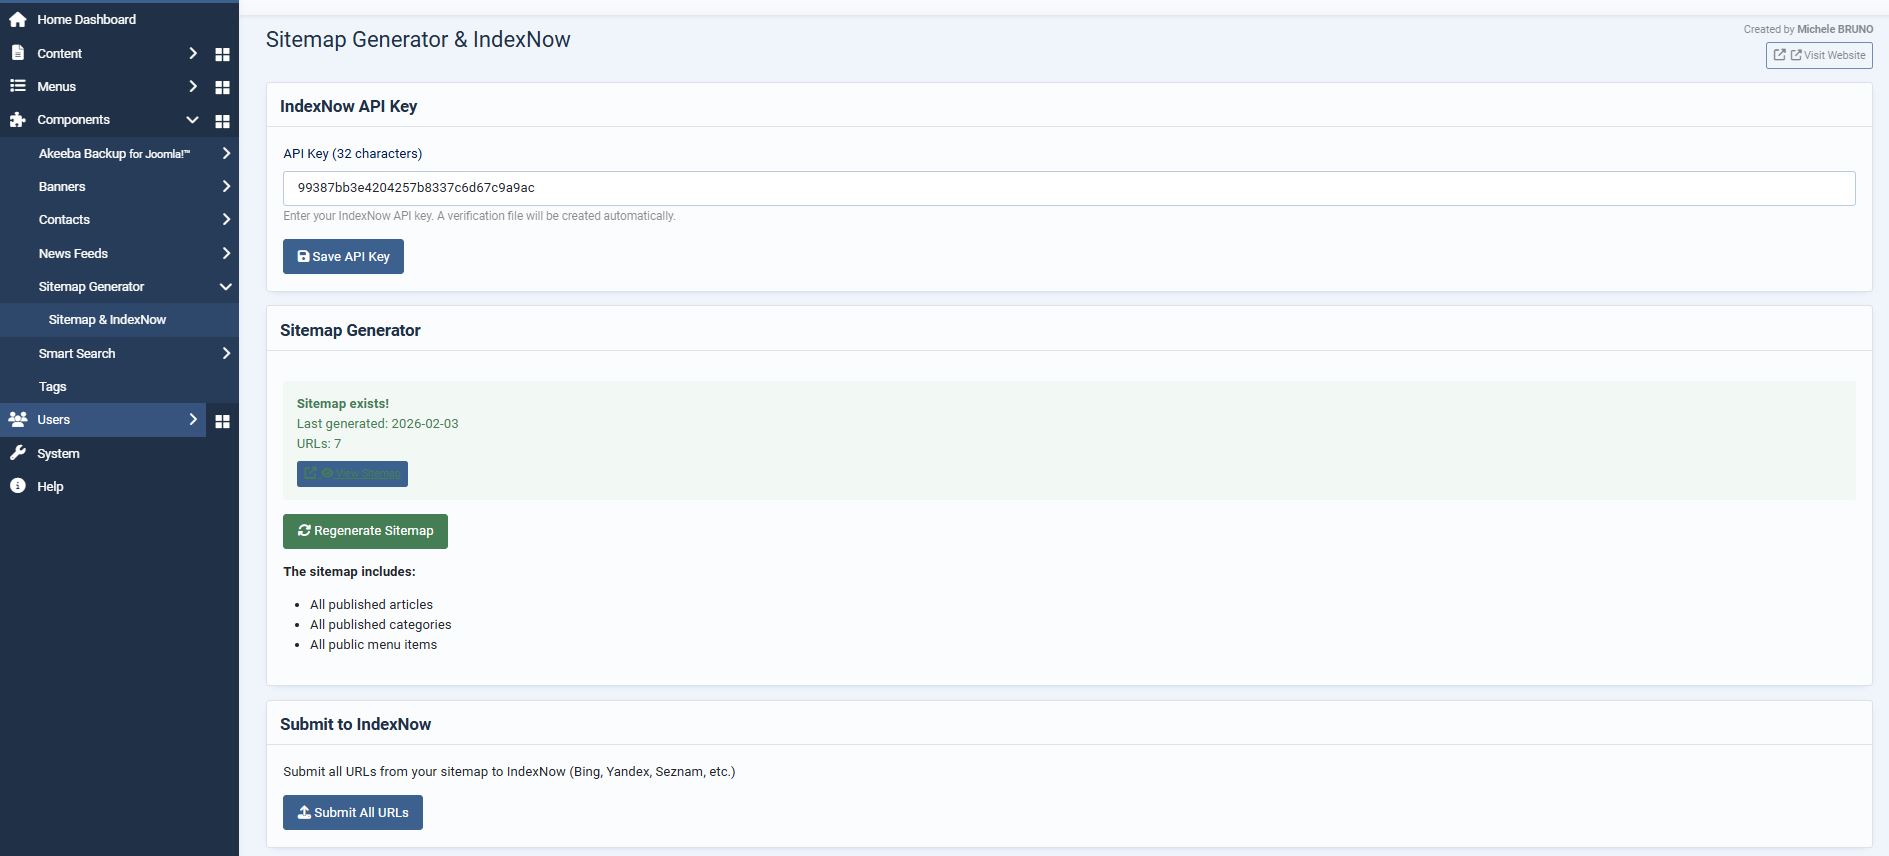Click the View Sitemap button

point(352,473)
